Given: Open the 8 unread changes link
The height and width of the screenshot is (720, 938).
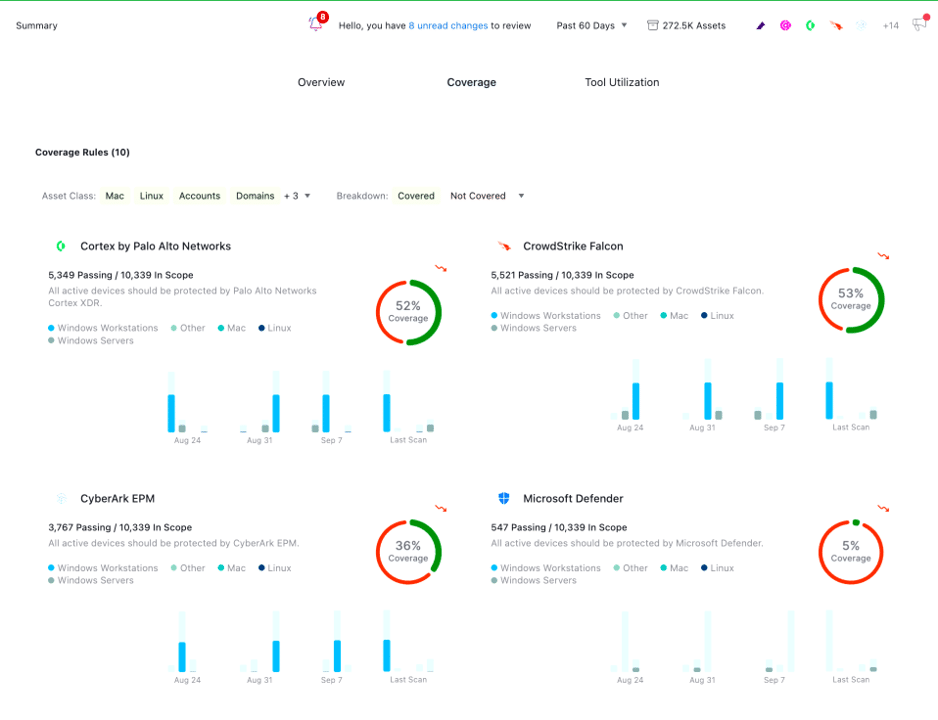Looking at the screenshot, I should tap(448, 26).
